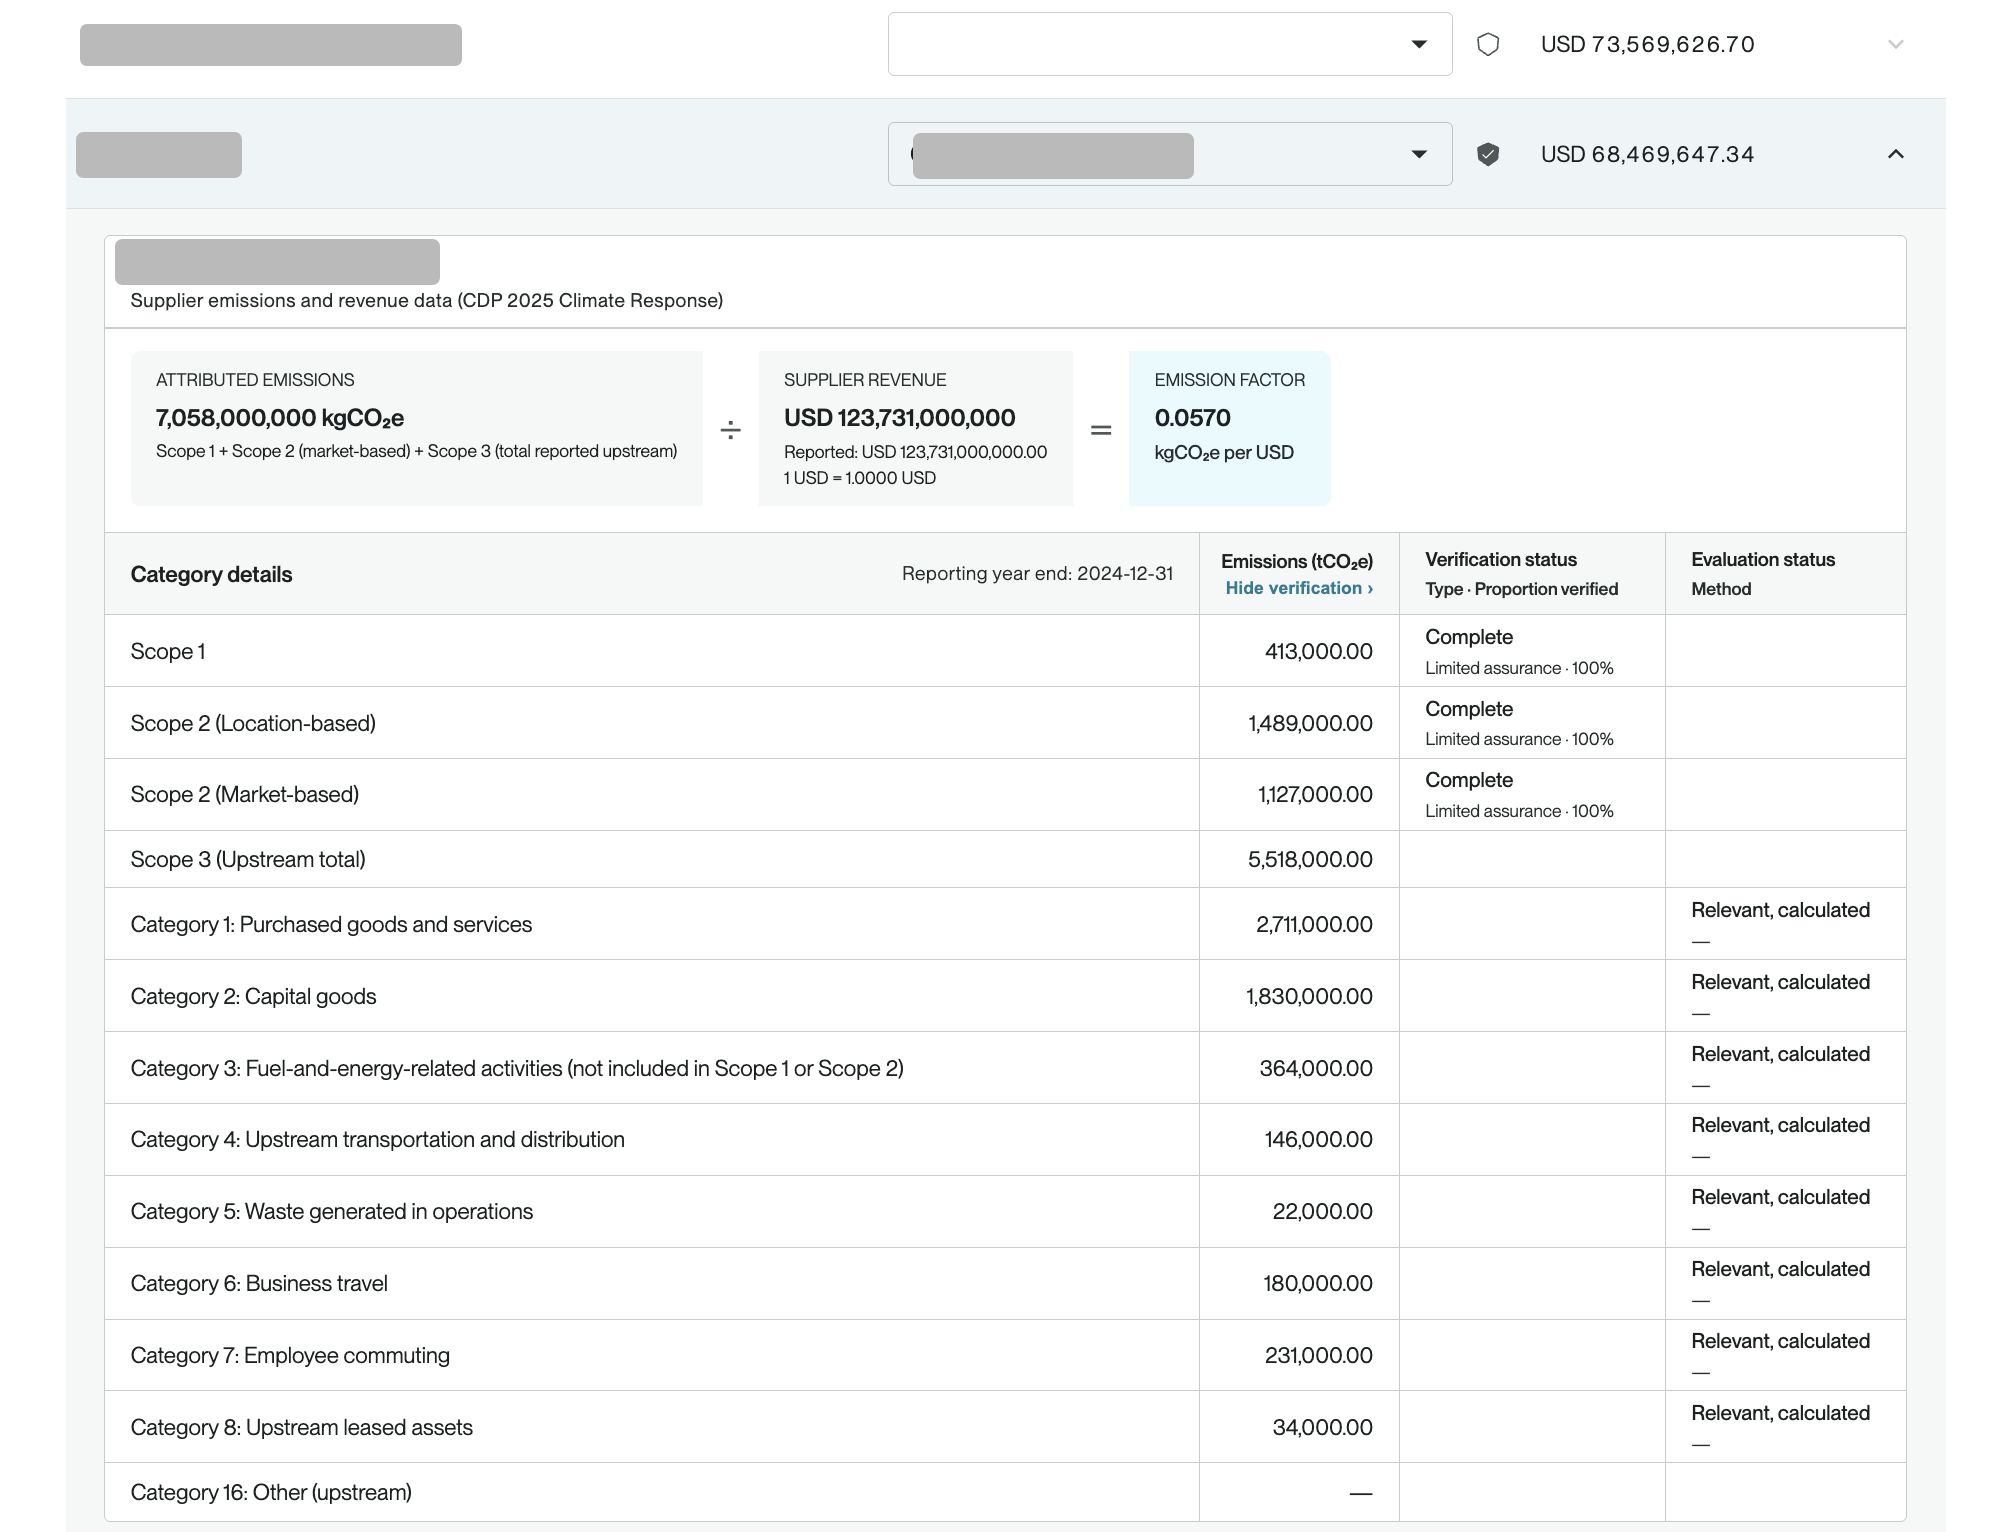The height and width of the screenshot is (1532, 1990).
Task: Click the filled verified shield icon beside USD 68,469,647.34
Action: tap(1488, 154)
